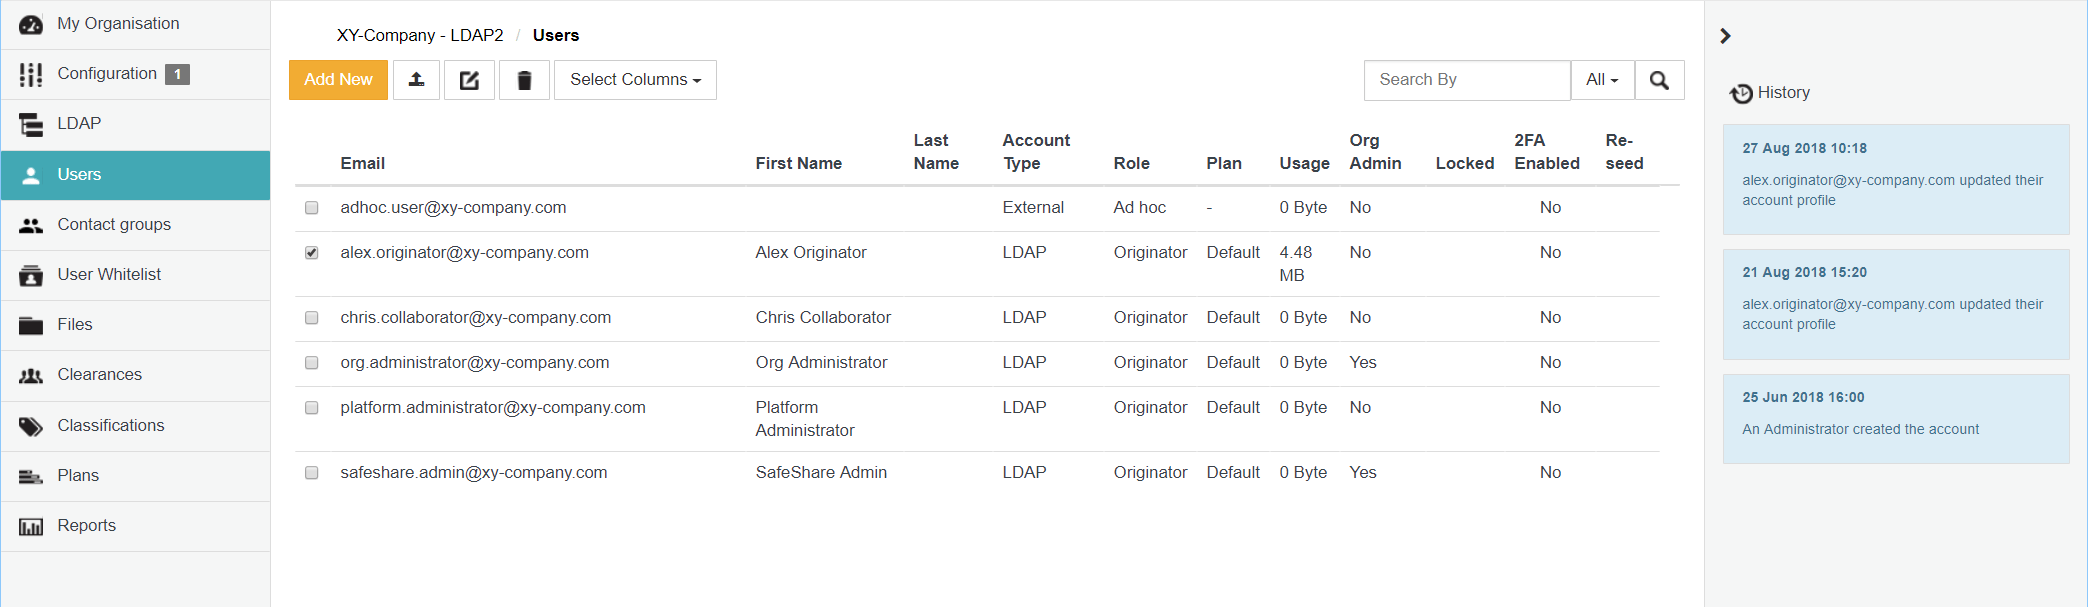Click the Classifications tags icon
The height and width of the screenshot is (607, 2088).
coord(31,426)
